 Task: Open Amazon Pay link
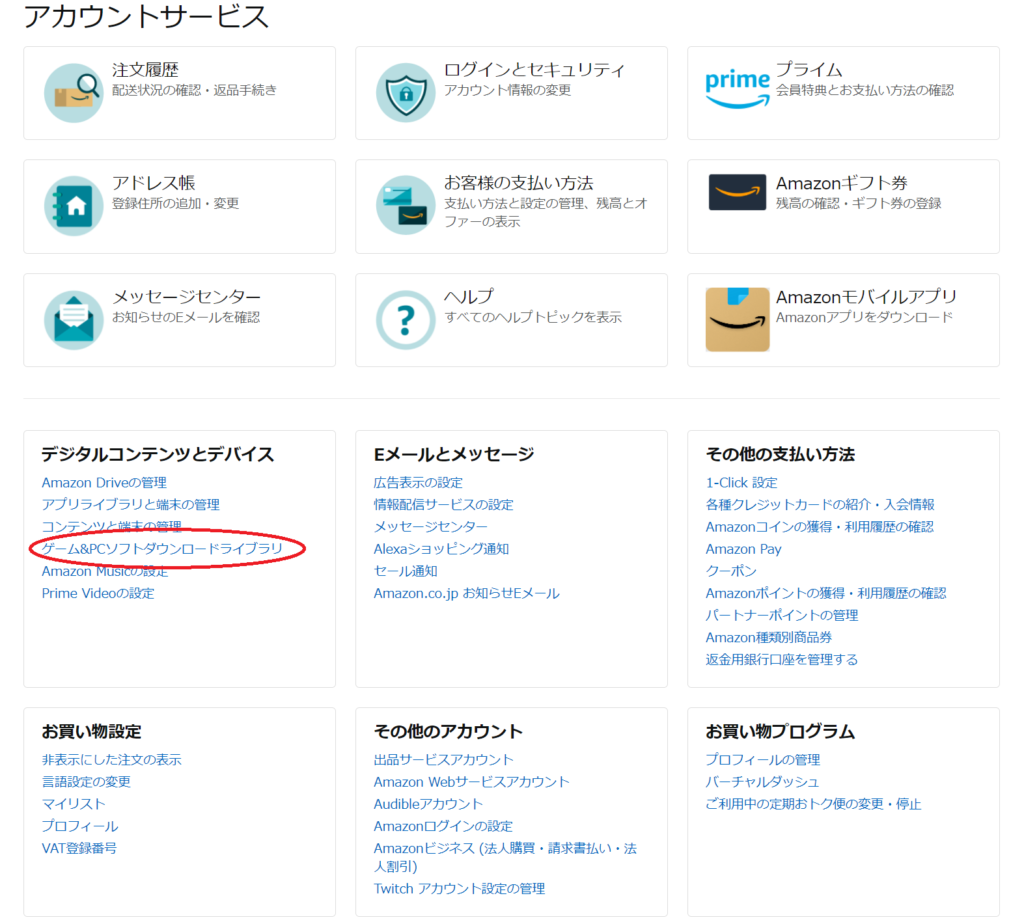tap(743, 549)
